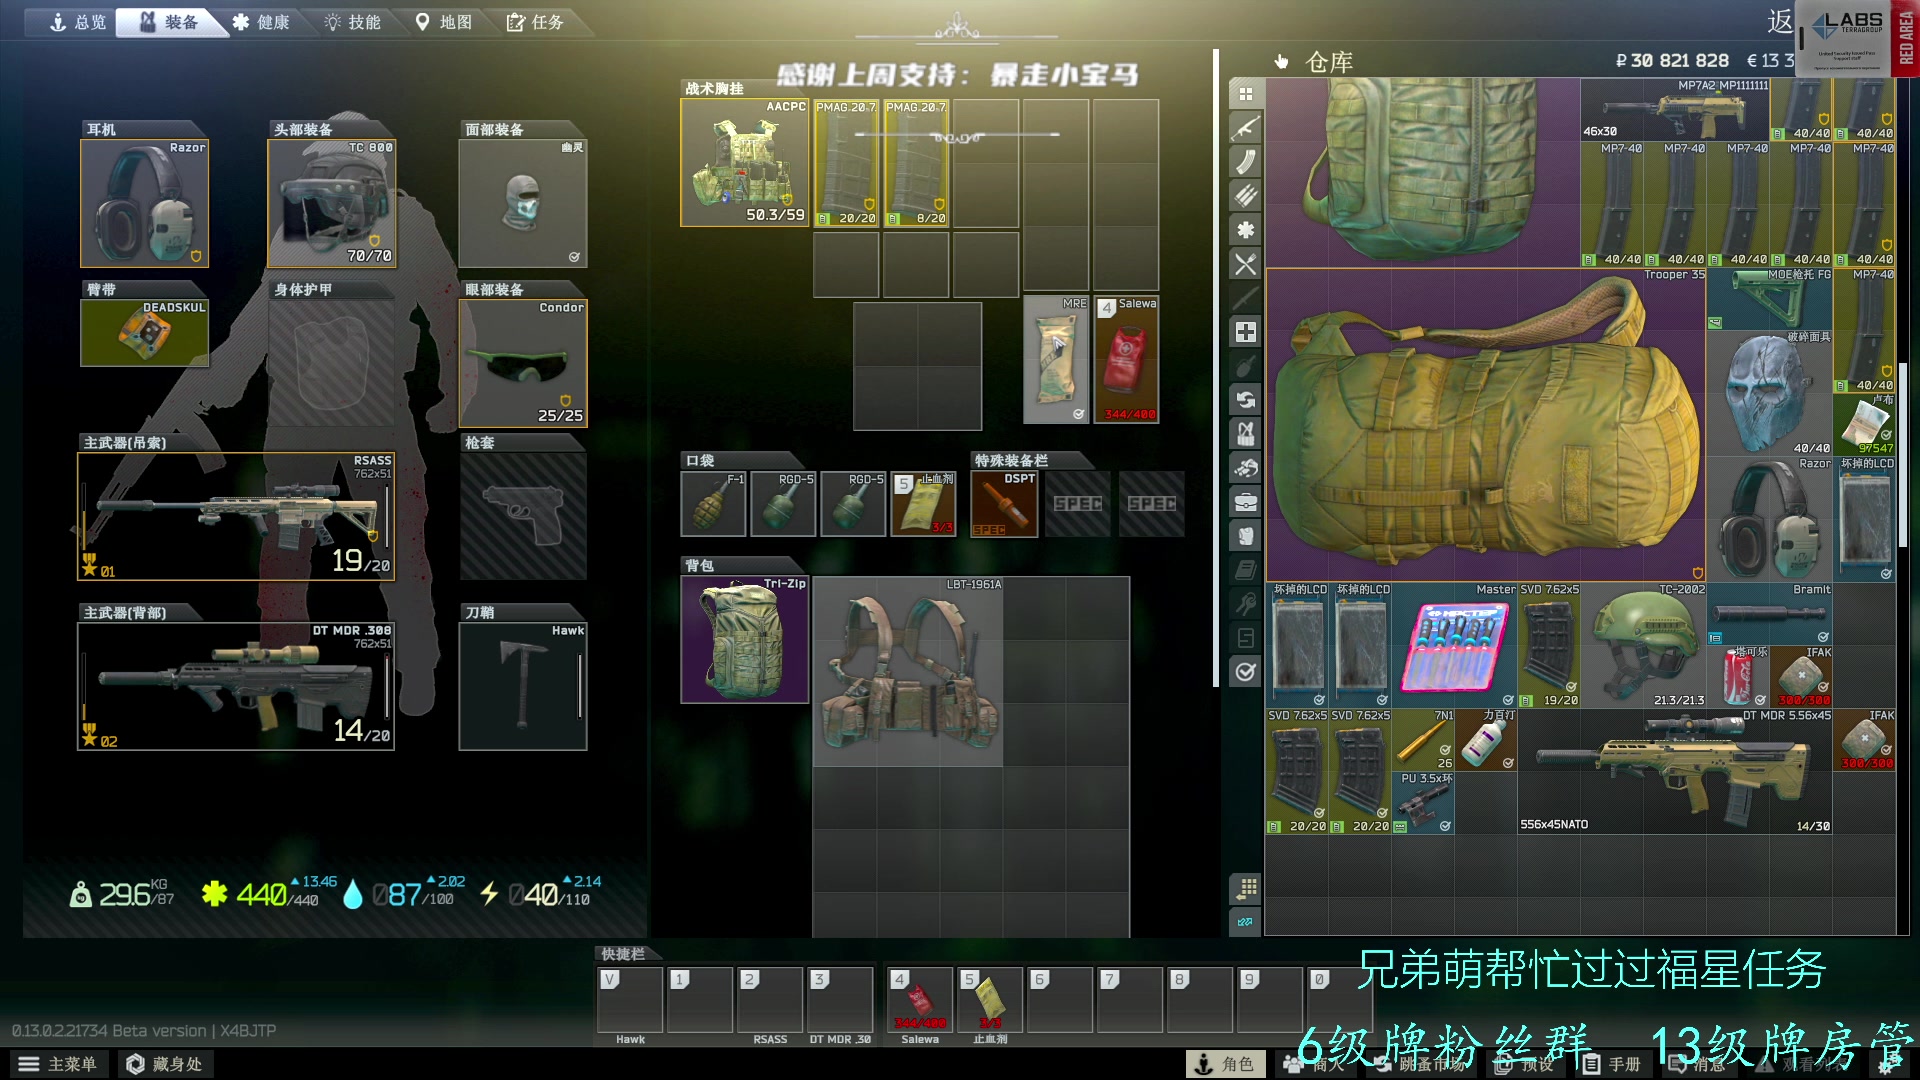The height and width of the screenshot is (1080, 1920).
Task: Filter stash by keys icon
Action: (1245, 604)
